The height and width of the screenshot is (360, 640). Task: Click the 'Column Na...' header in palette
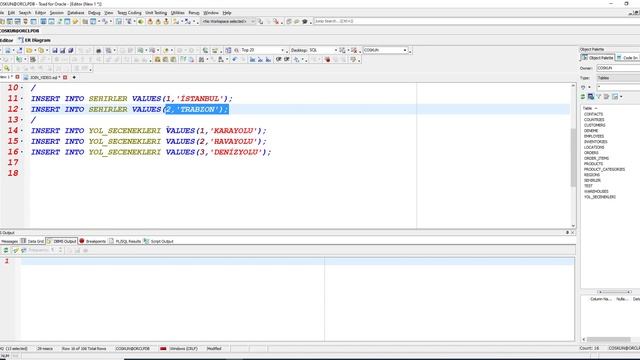tap(600, 299)
